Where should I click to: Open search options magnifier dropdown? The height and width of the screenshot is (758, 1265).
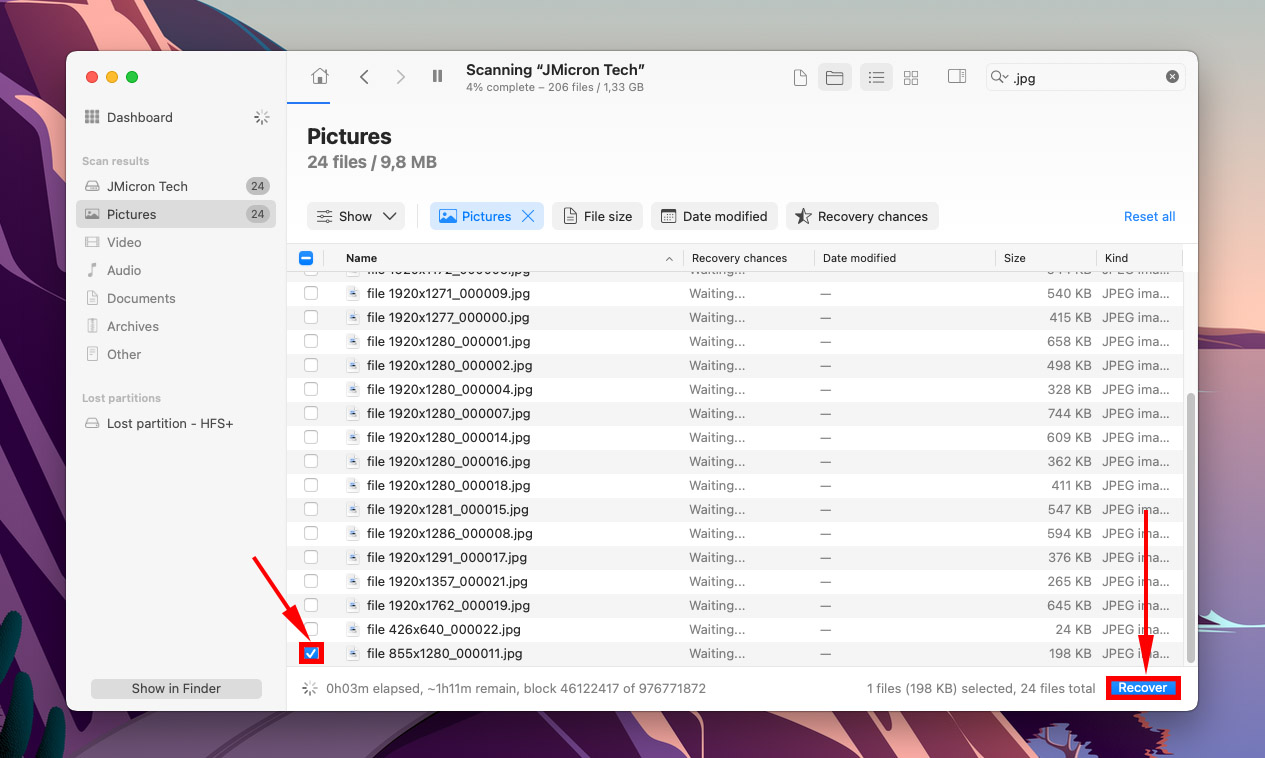coord(999,77)
